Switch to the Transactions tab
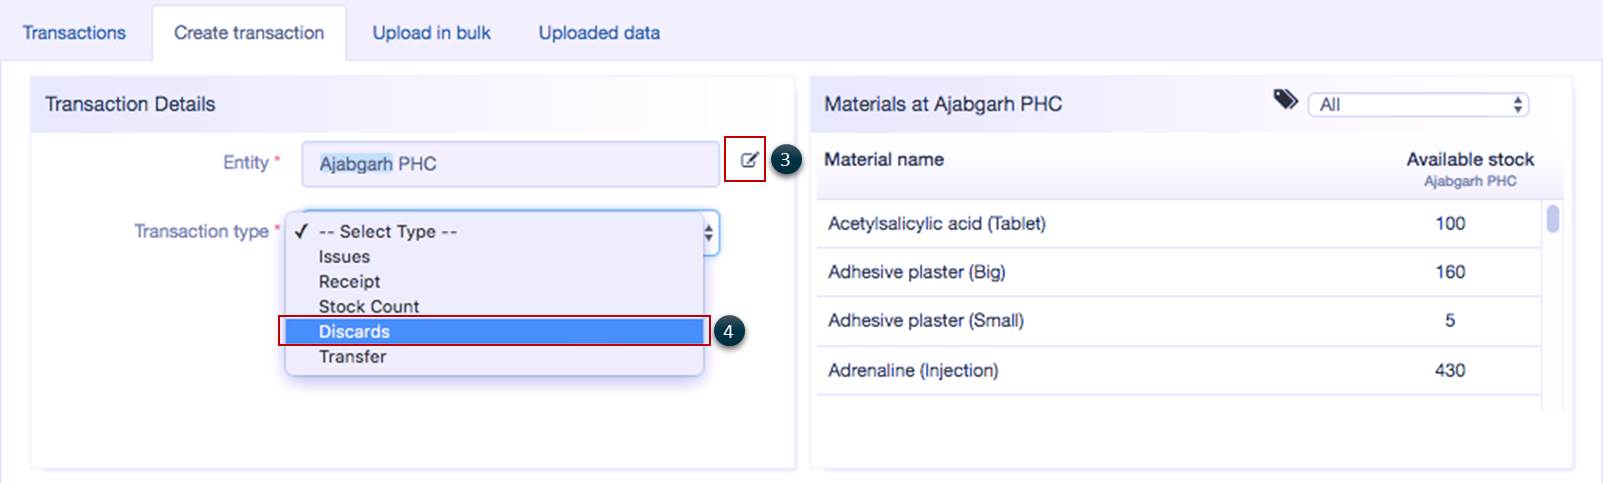This screenshot has width=1603, height=483. pos(74,33)
